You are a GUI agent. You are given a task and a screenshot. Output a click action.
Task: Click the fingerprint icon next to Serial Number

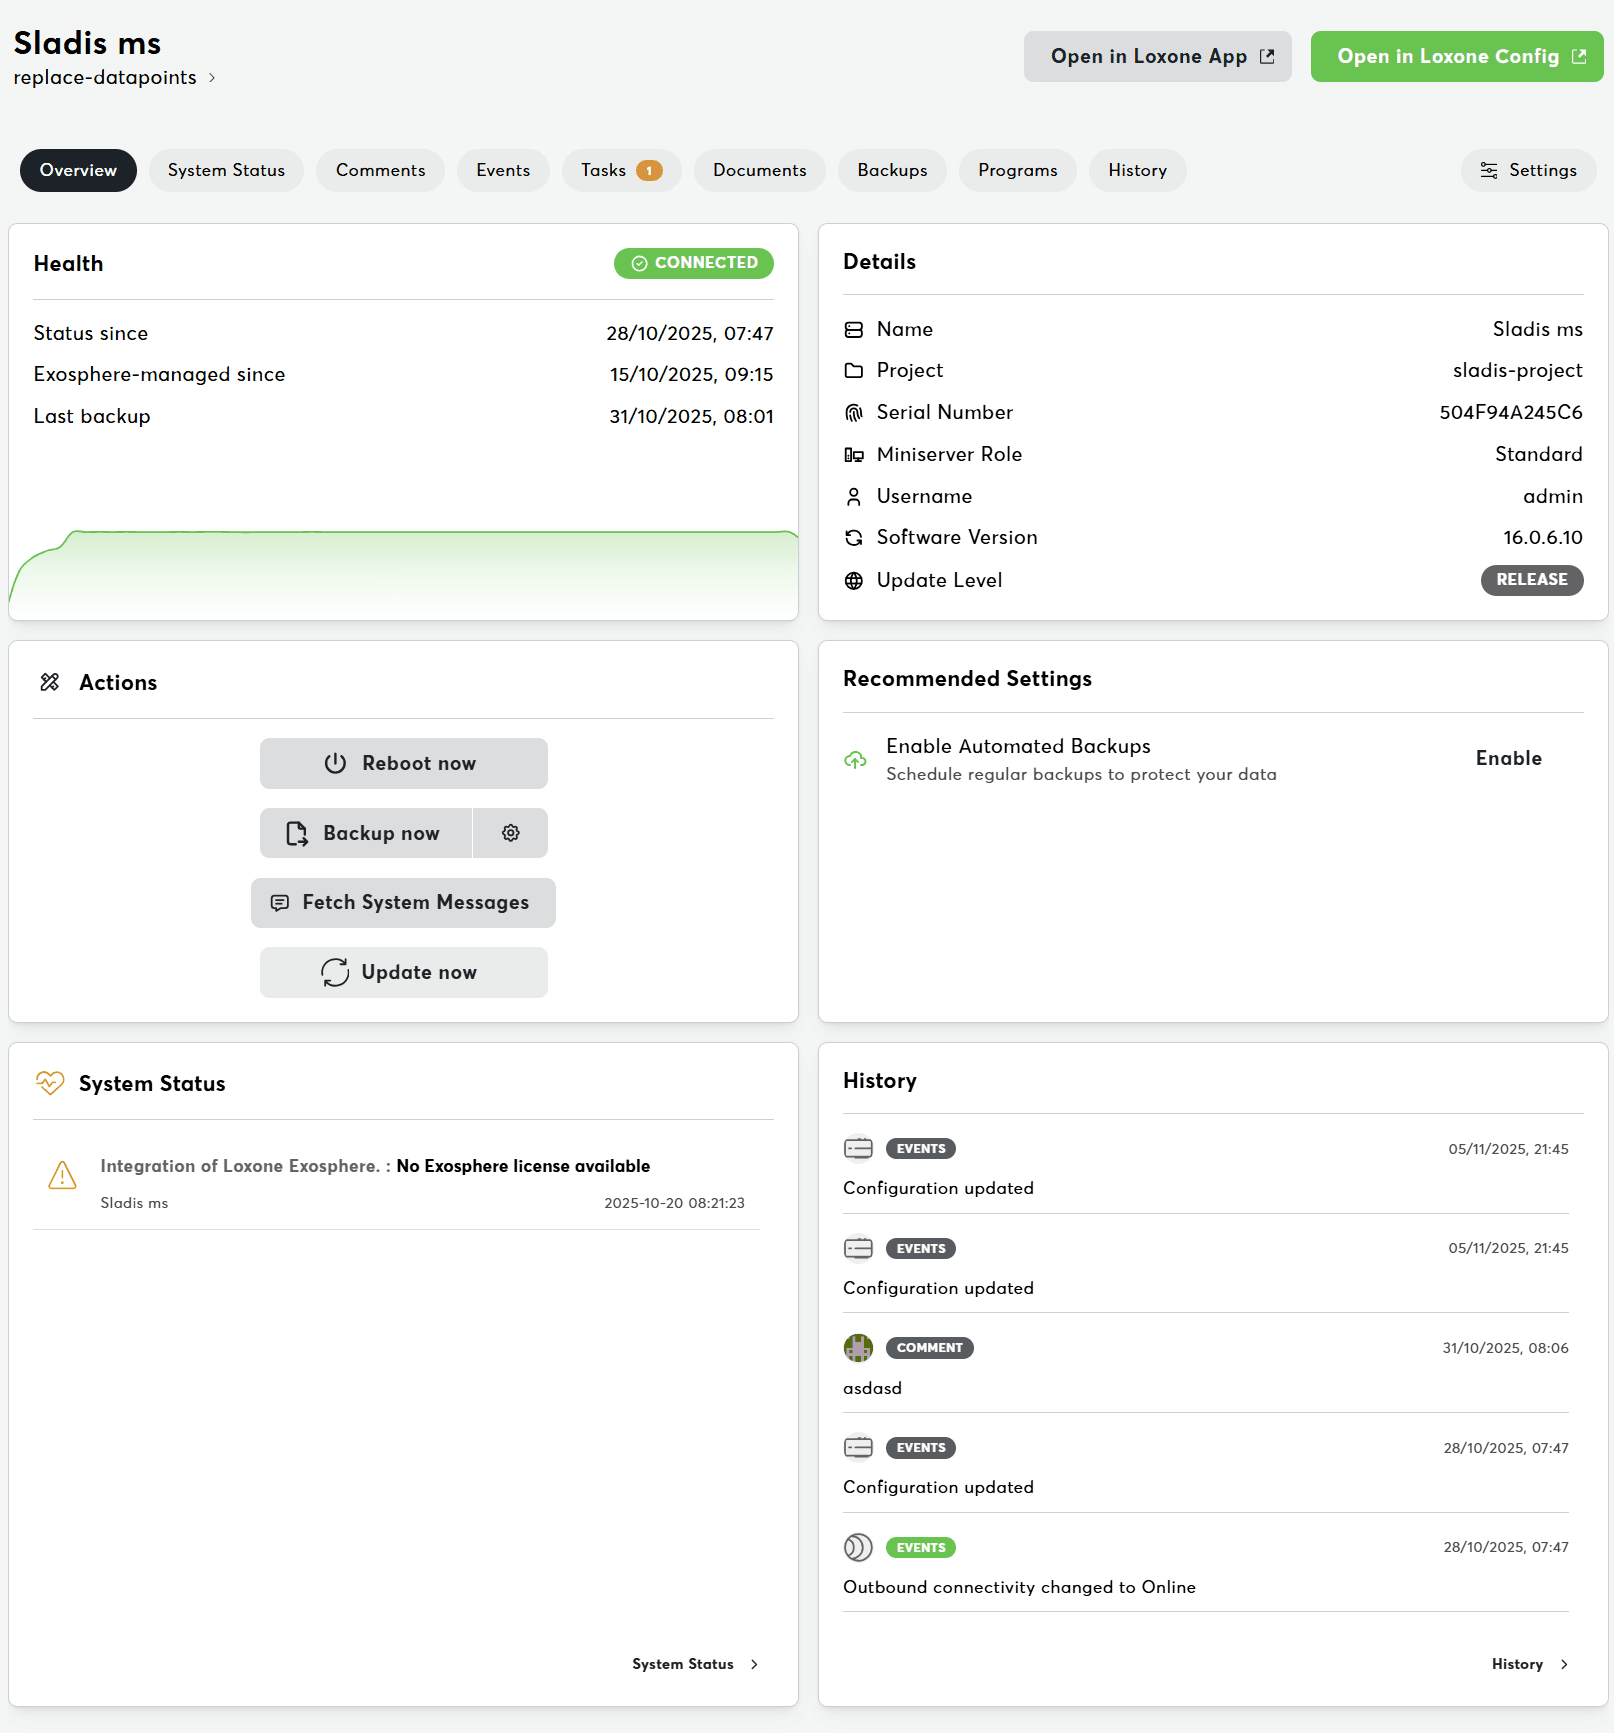pos(854,413)
